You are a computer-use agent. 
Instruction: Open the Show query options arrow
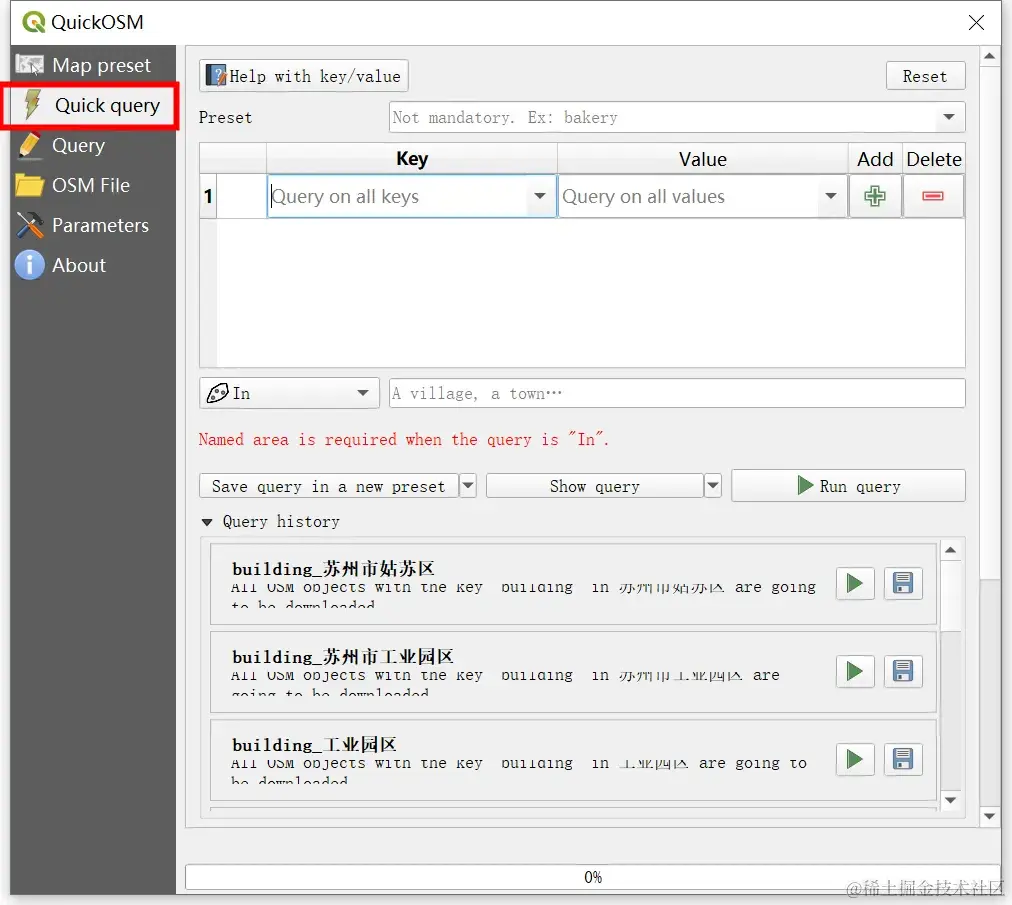click(x=713, y=486)
